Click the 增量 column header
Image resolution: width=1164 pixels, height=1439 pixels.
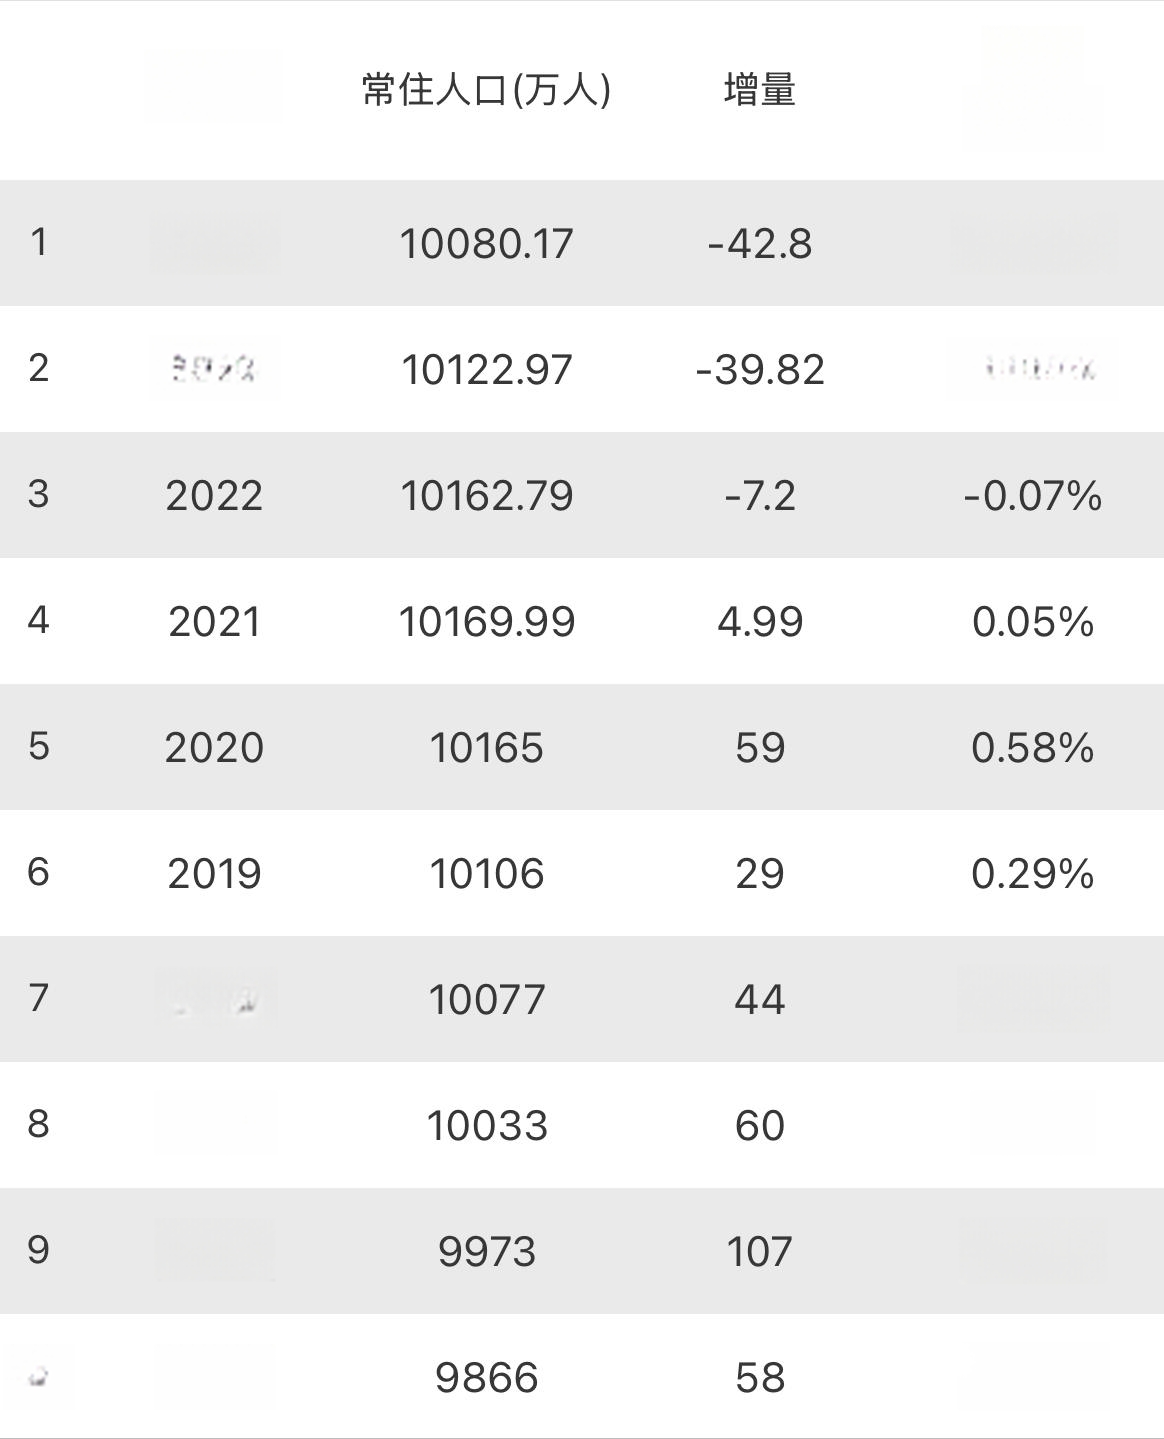(x=759, y=90)
